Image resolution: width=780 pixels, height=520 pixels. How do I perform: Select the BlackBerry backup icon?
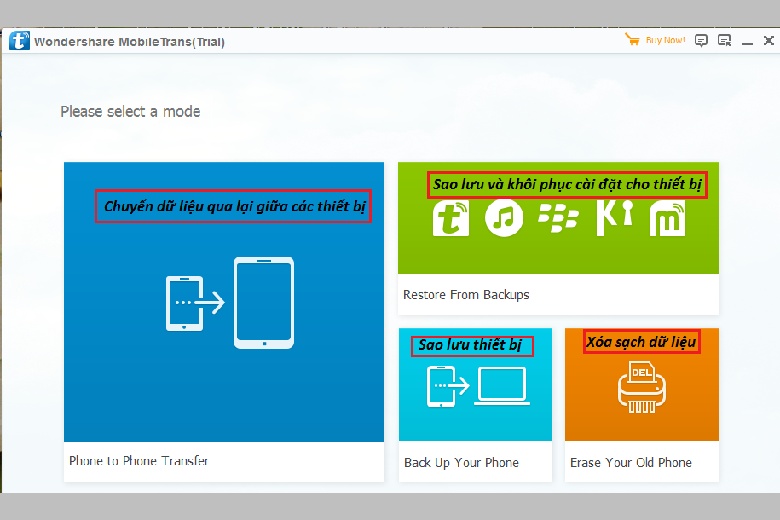point(558,218)
